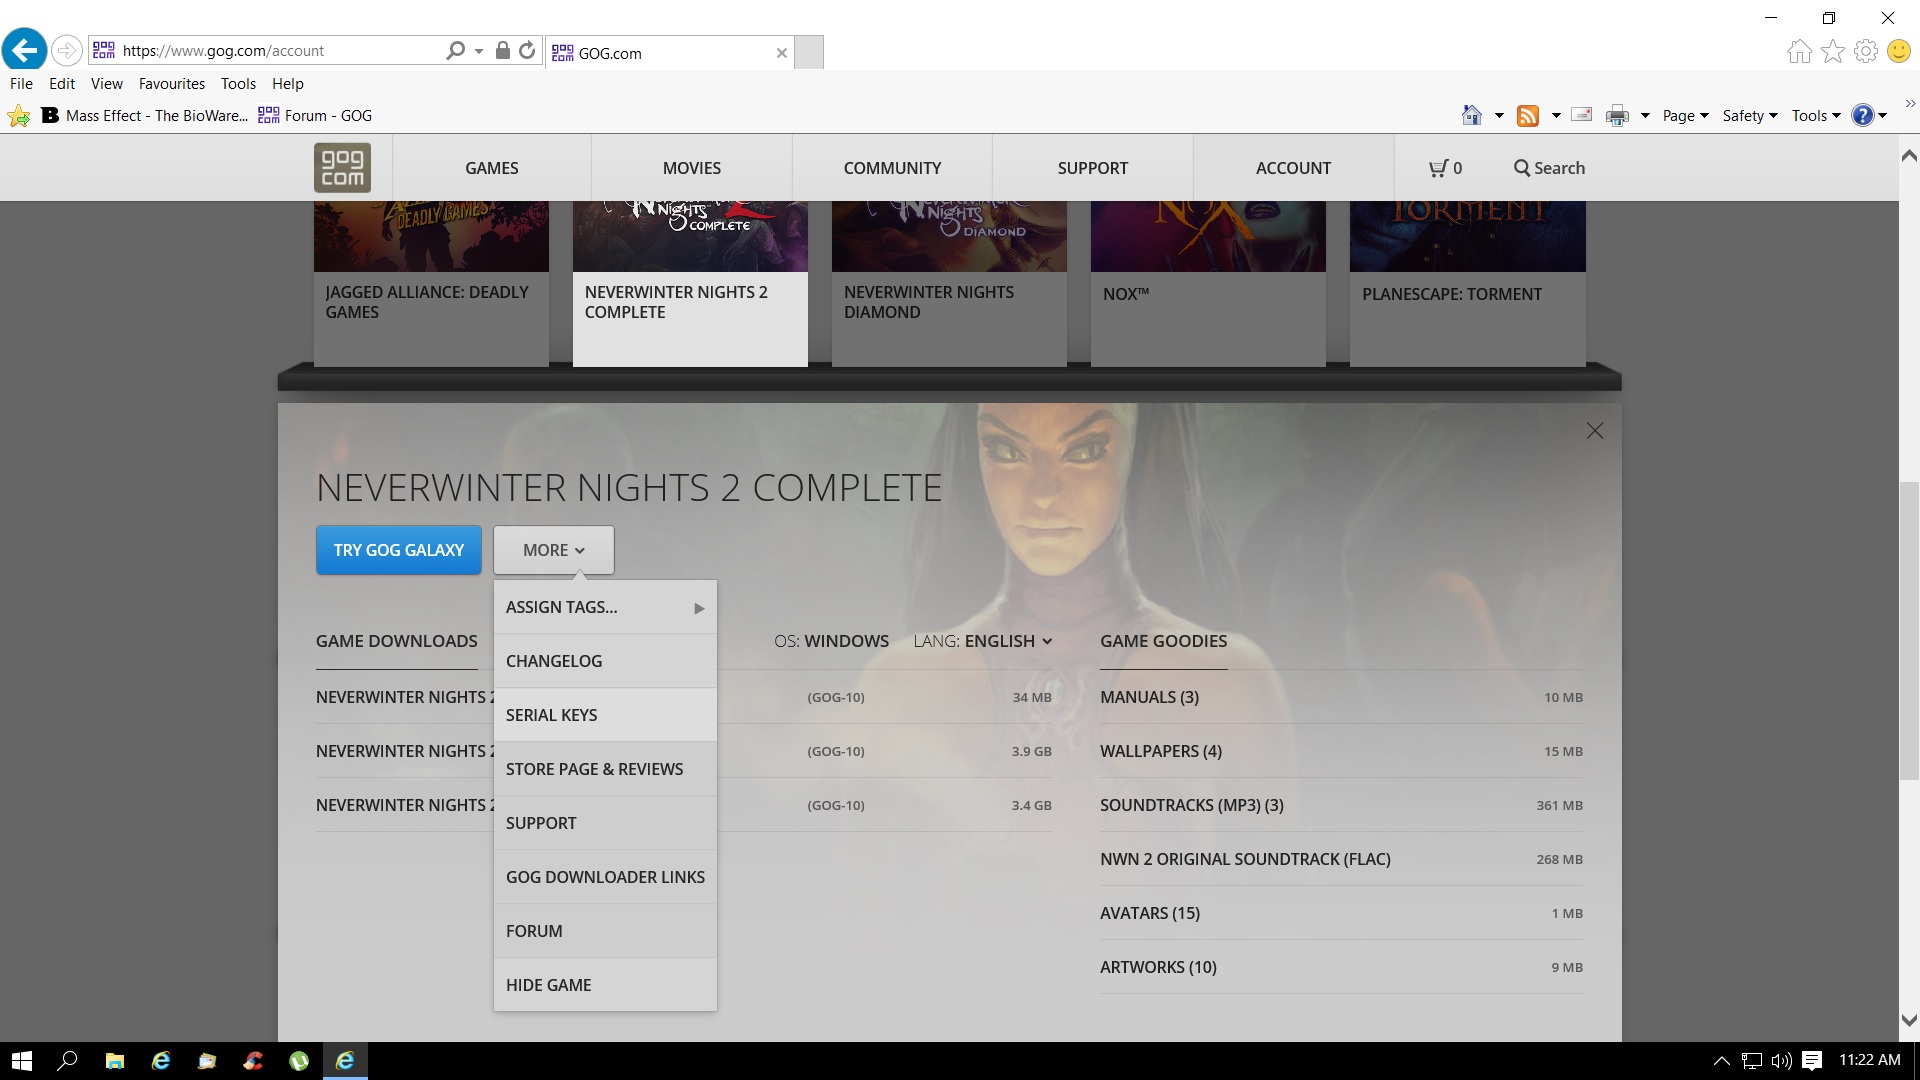The height and width of the screenshot is (1080, 1920).
Task: Expand the RSS feeds dropdown arrow
Action: point(1556,116)
